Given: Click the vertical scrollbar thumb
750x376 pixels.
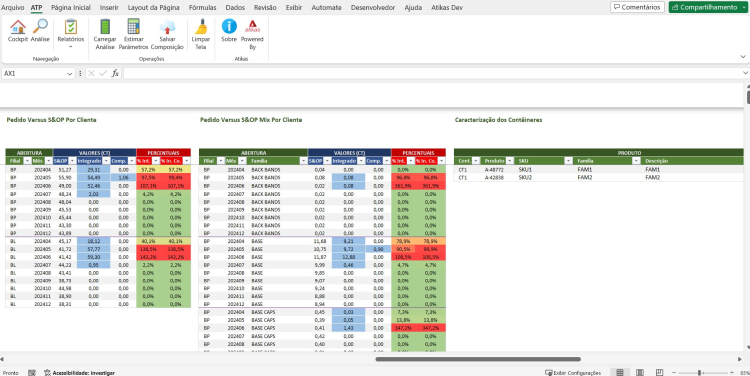Looking at the screenshot, I should (x=748, y=97).
